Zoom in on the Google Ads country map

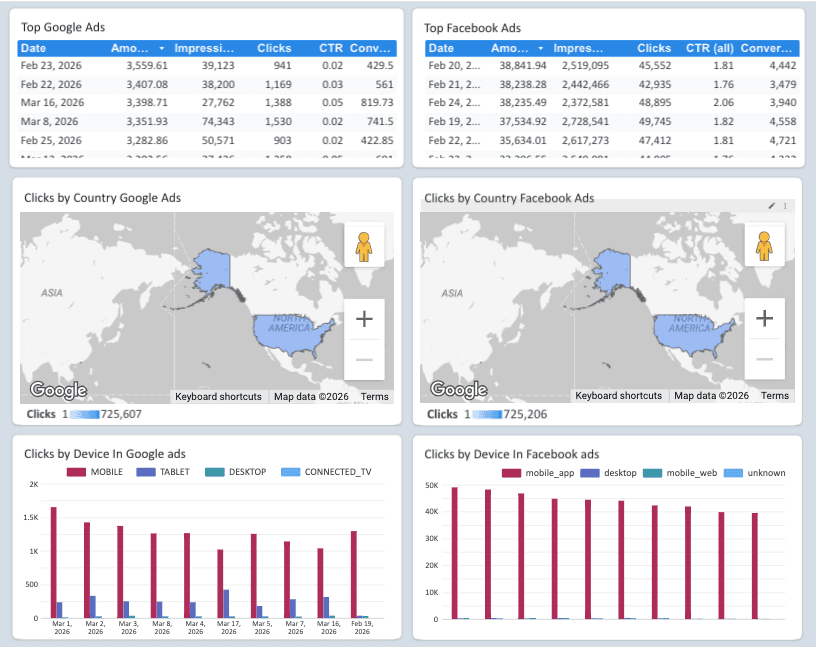tap(364, 318)
